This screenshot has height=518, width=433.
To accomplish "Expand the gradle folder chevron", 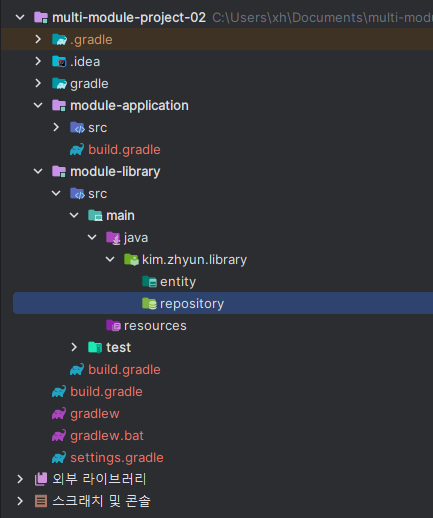I will click(38, 83).
